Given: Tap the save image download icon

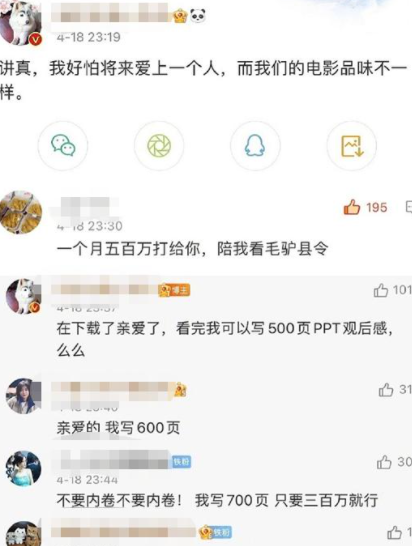Looking at the screenshot, I should pos(351,146).
